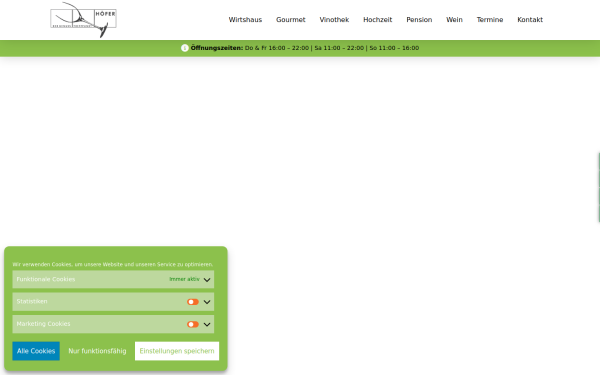Open the Termine menu item

point(490,20)
